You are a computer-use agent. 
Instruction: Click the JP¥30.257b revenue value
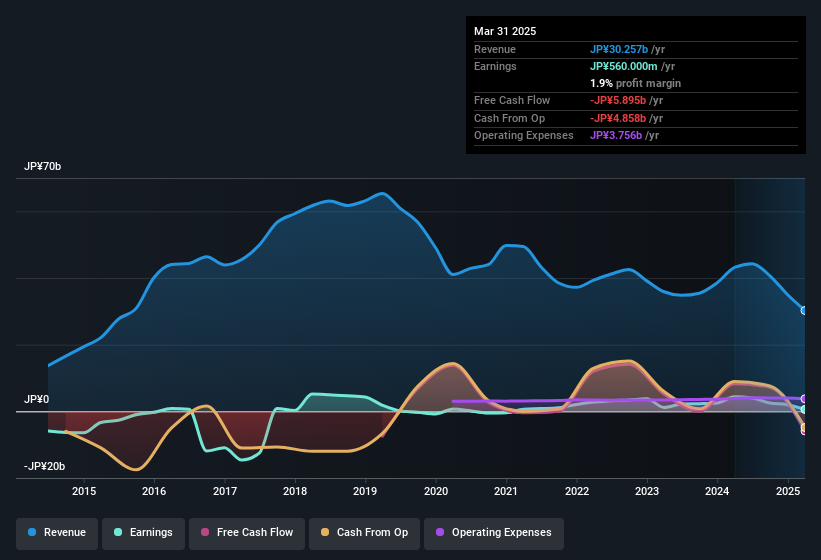point(619,49)
